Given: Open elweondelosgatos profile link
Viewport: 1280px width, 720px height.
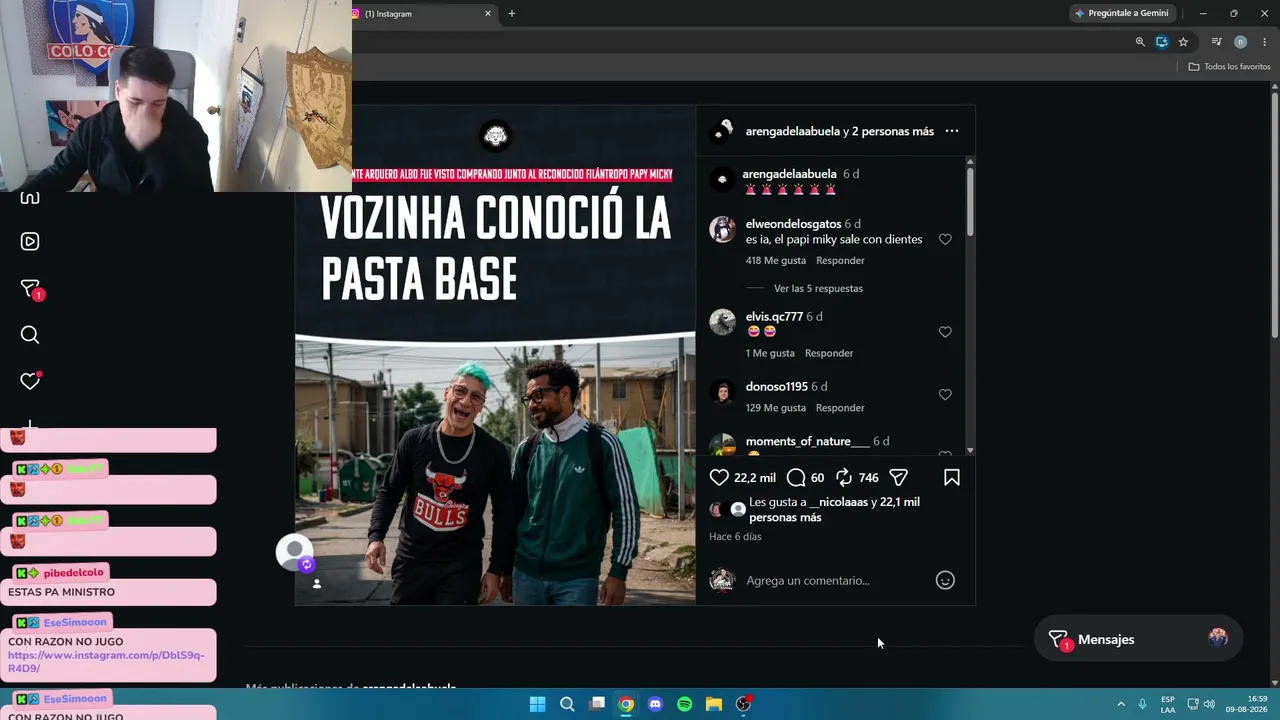Looking at the screenshot, I should pyautogui.click(x=793, y=224).
